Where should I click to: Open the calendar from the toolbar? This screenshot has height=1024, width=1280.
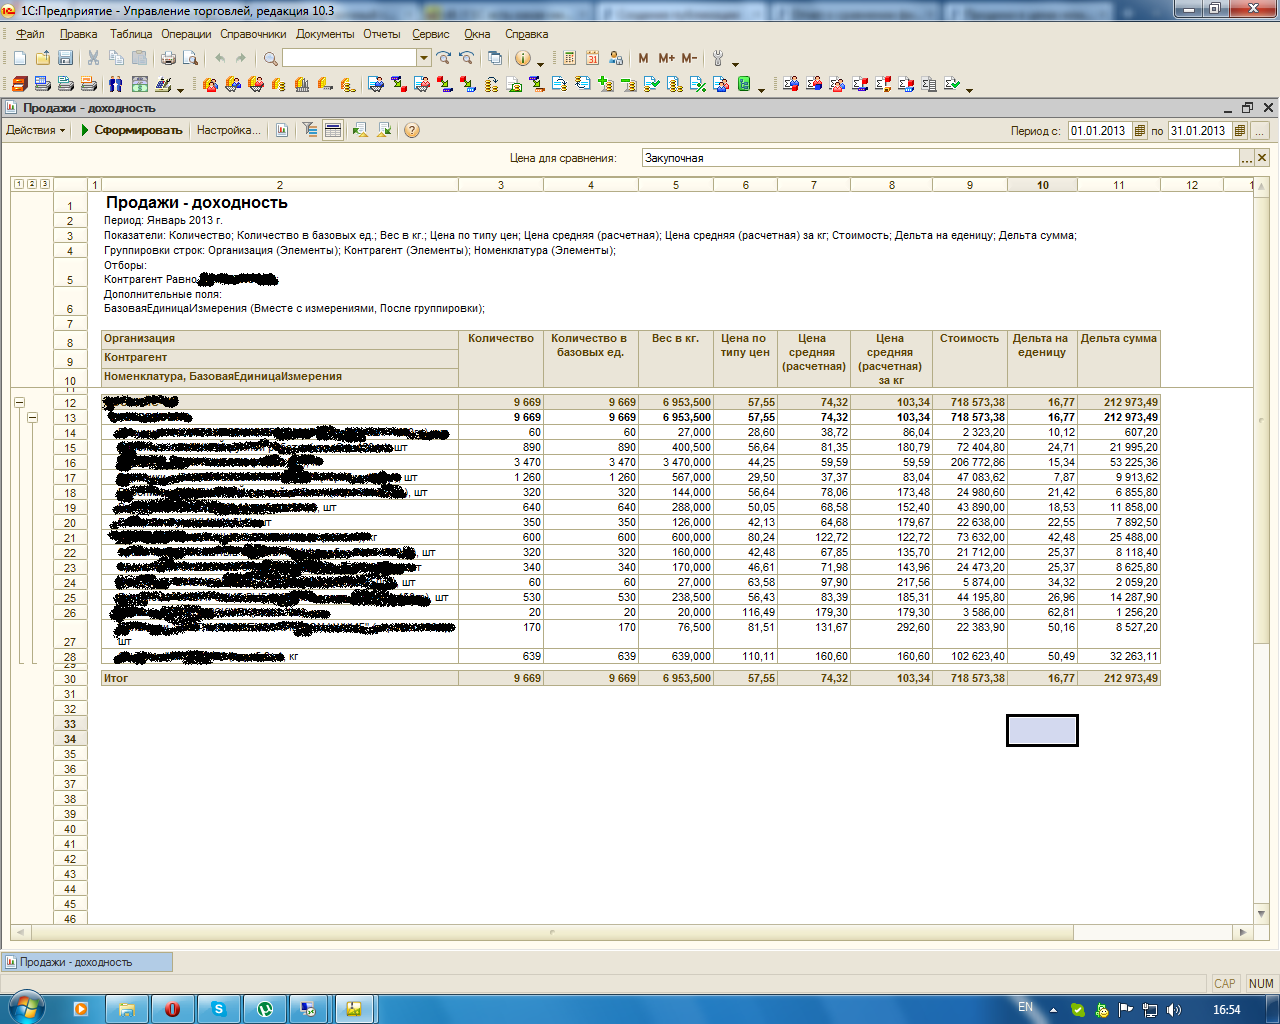(593, 59)
